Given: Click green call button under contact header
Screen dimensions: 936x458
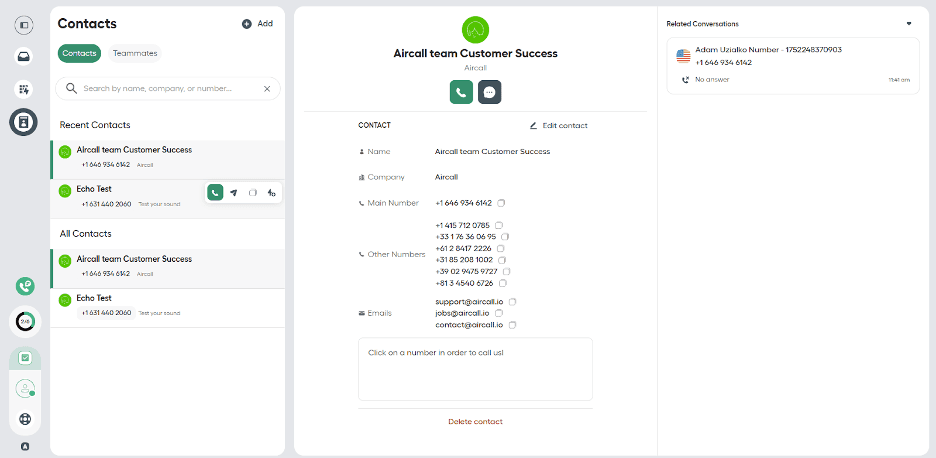Looking at the screenshot, I should pyautogui.click(x=461, y=91).
